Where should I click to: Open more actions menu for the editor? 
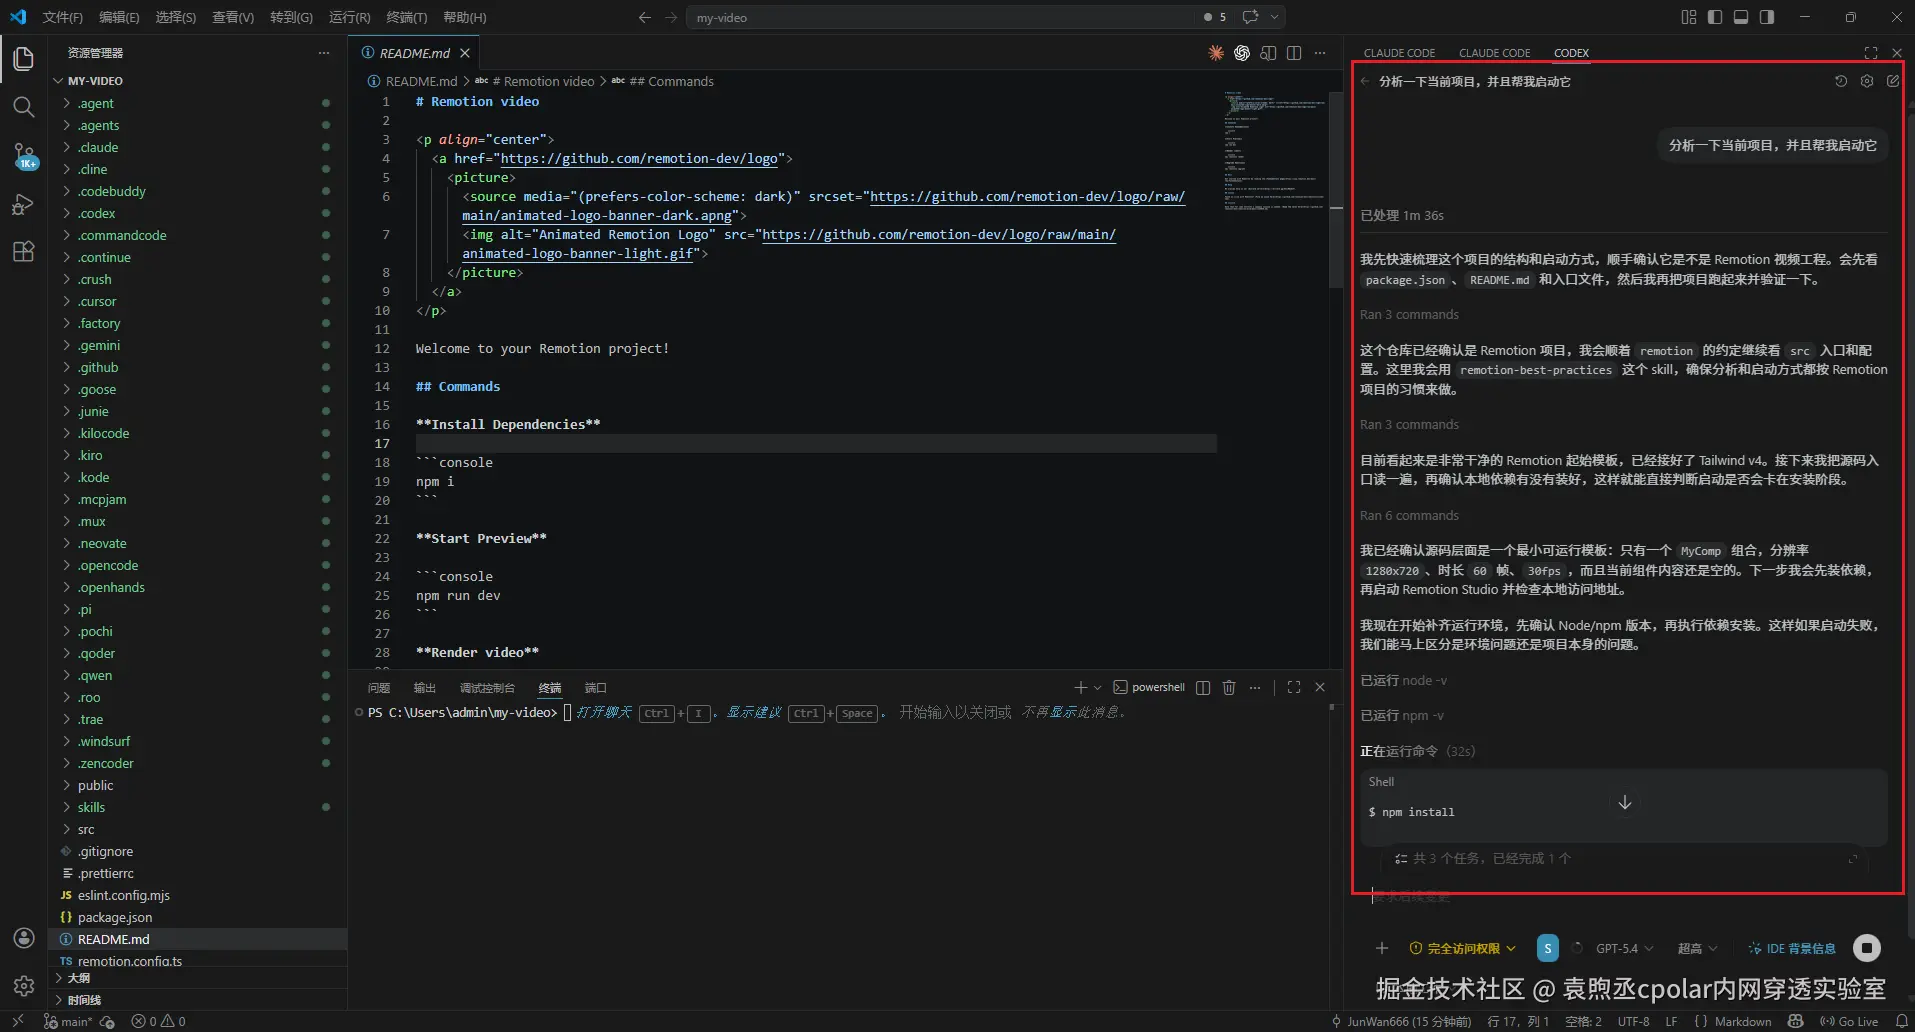[x=1320, y=53]
